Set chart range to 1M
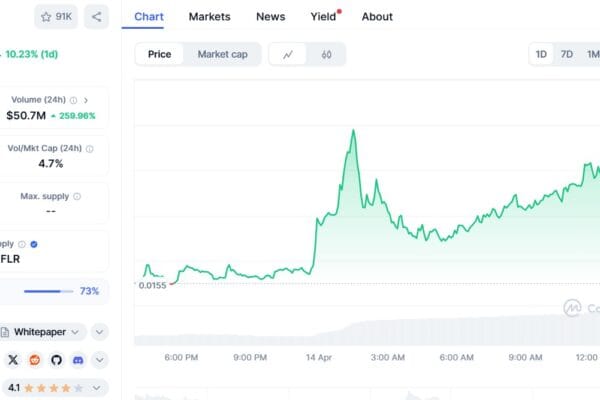 (x=593, y=54)
